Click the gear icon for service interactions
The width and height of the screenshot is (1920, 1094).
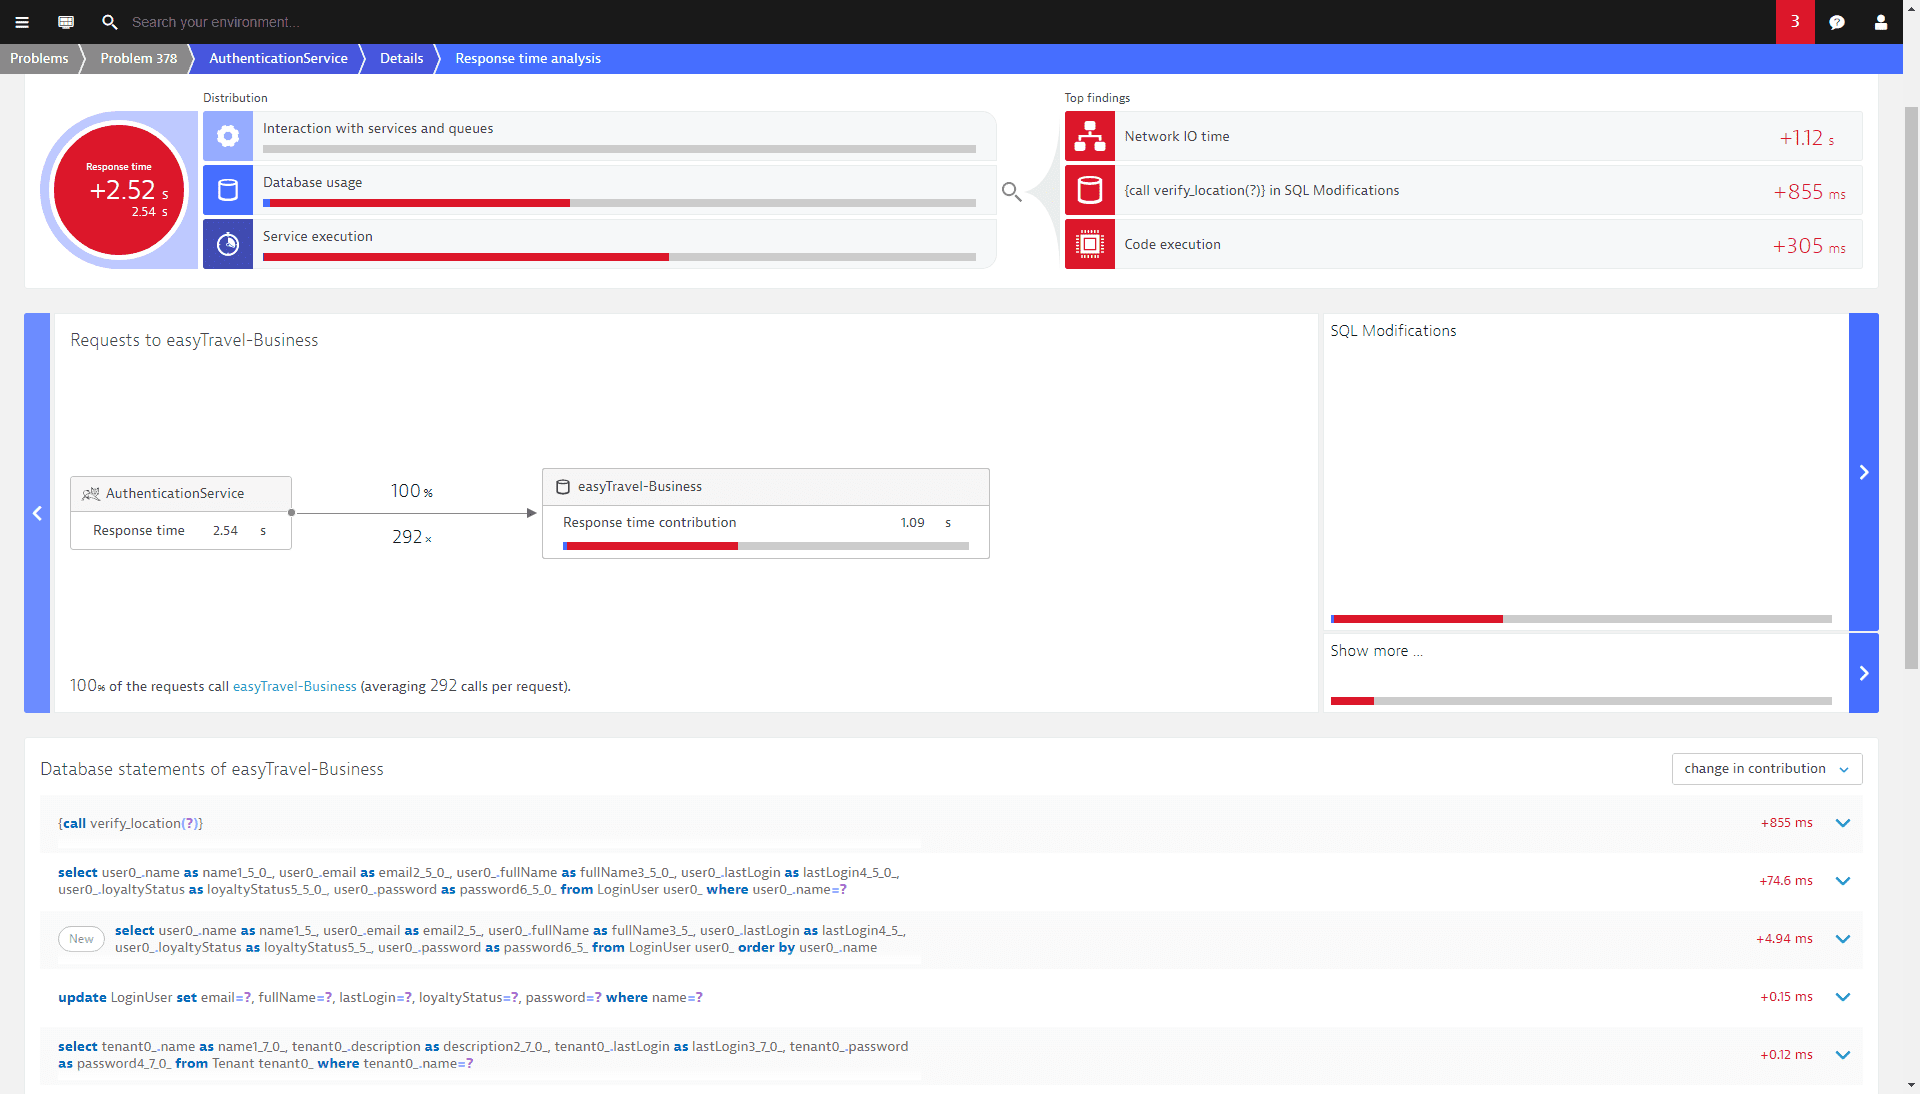pyautogui.click(x=228, y=136)
